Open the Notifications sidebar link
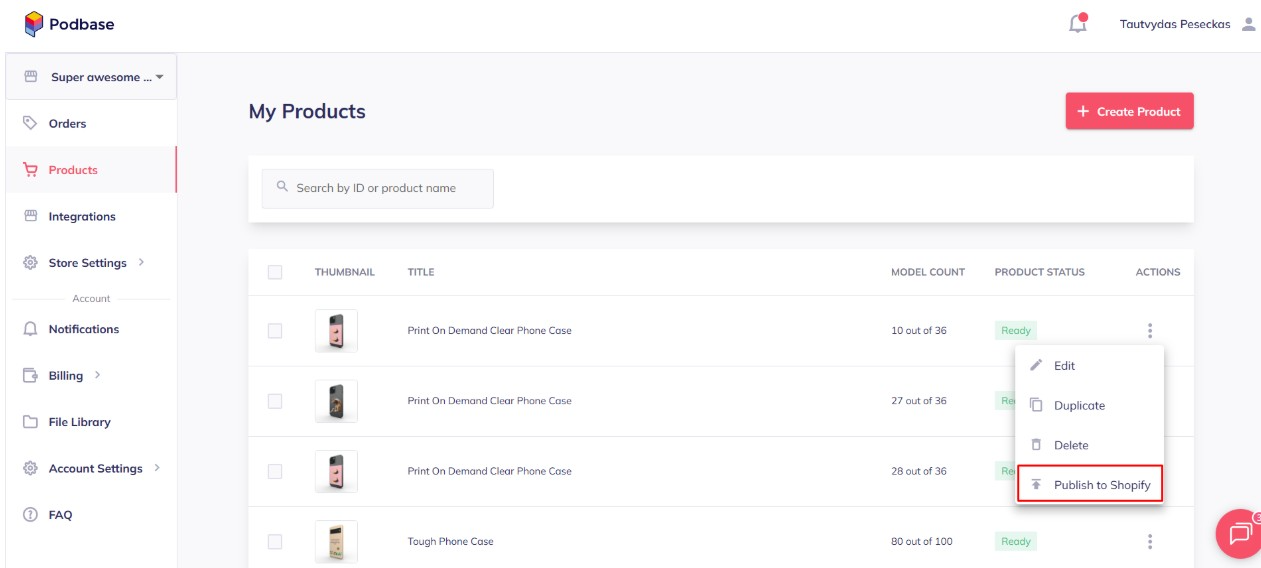The width and height of the screenshot is (1261, 568). coord(83,329)
